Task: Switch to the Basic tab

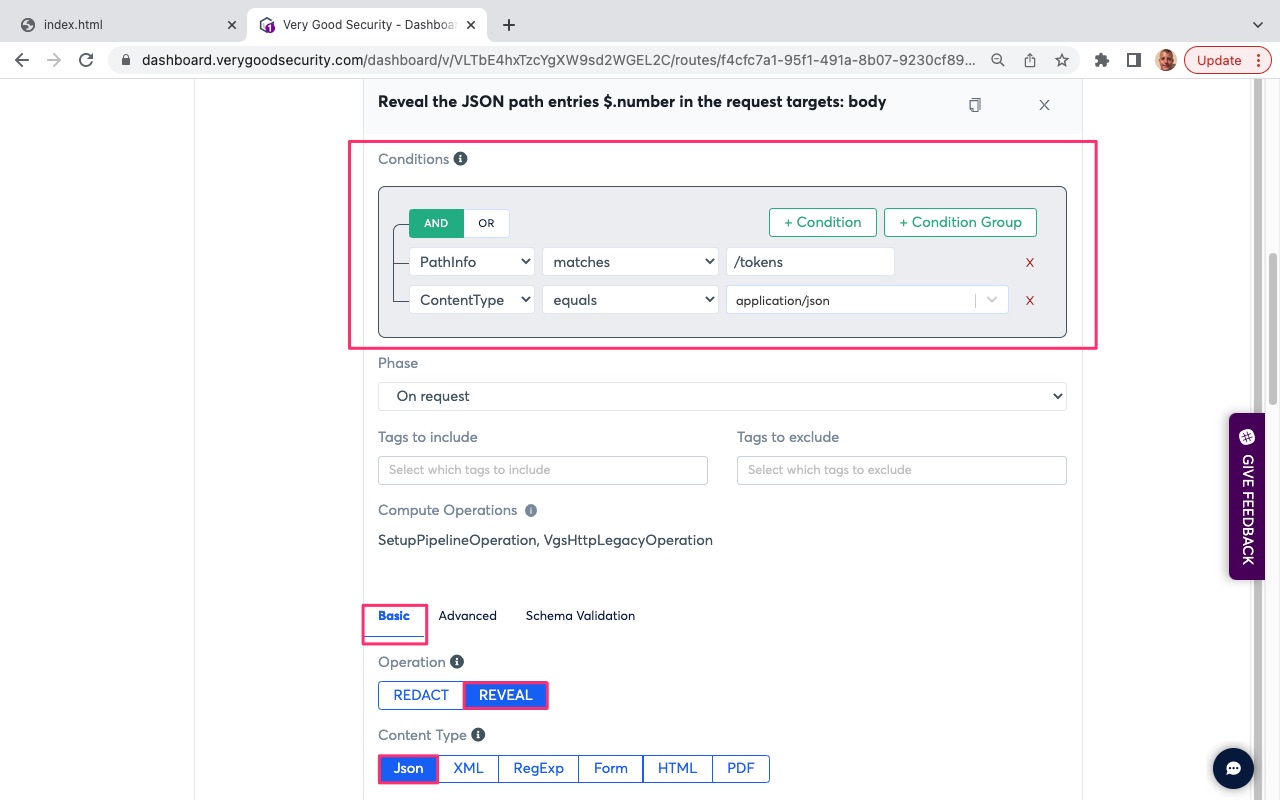Action: click(394, 616)
